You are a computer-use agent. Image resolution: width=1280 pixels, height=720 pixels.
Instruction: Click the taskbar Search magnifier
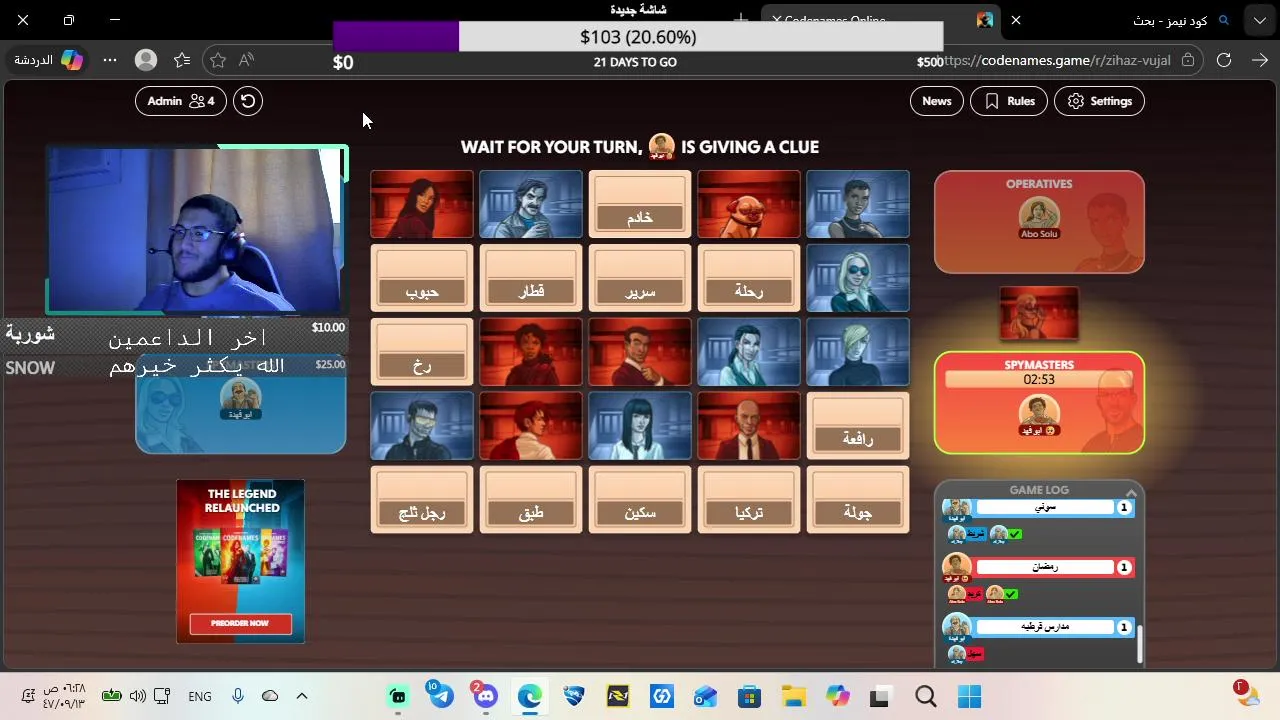[925, 696]
